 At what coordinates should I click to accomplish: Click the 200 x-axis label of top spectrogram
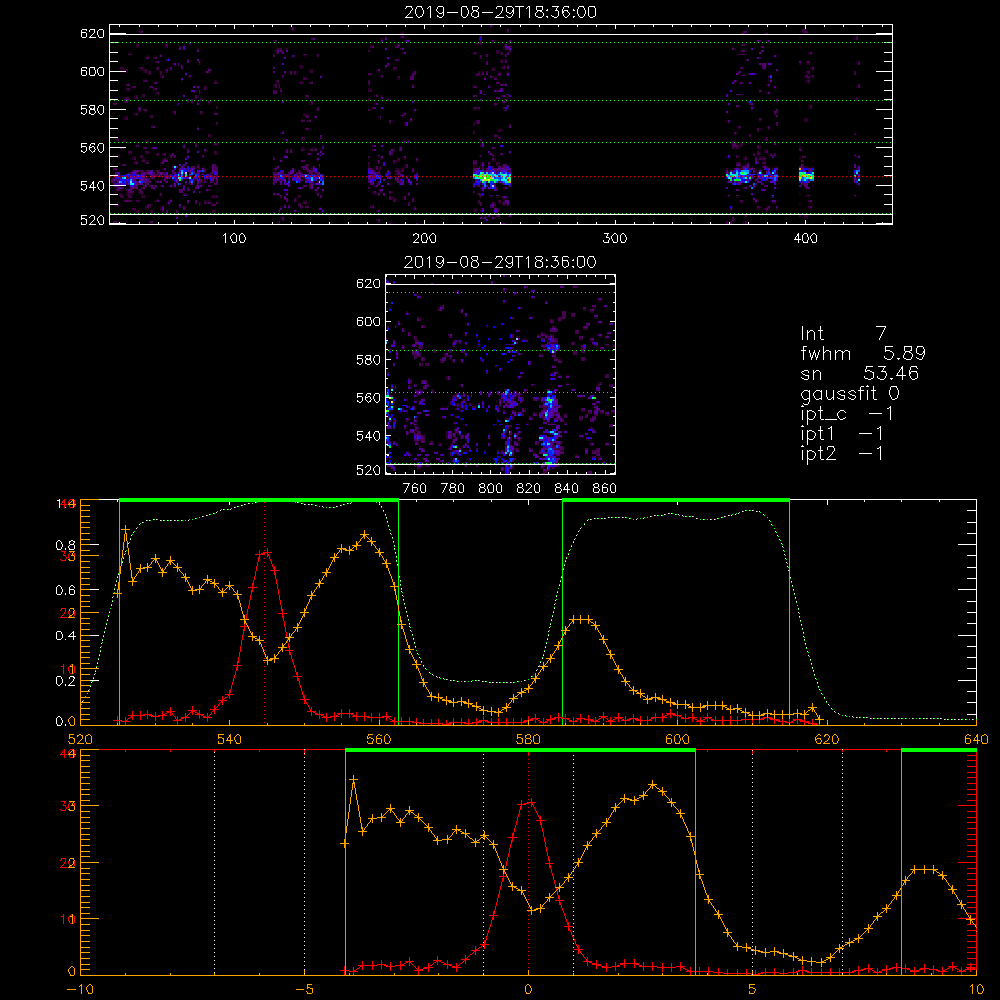pyautogui.click(x=424, y=239)
